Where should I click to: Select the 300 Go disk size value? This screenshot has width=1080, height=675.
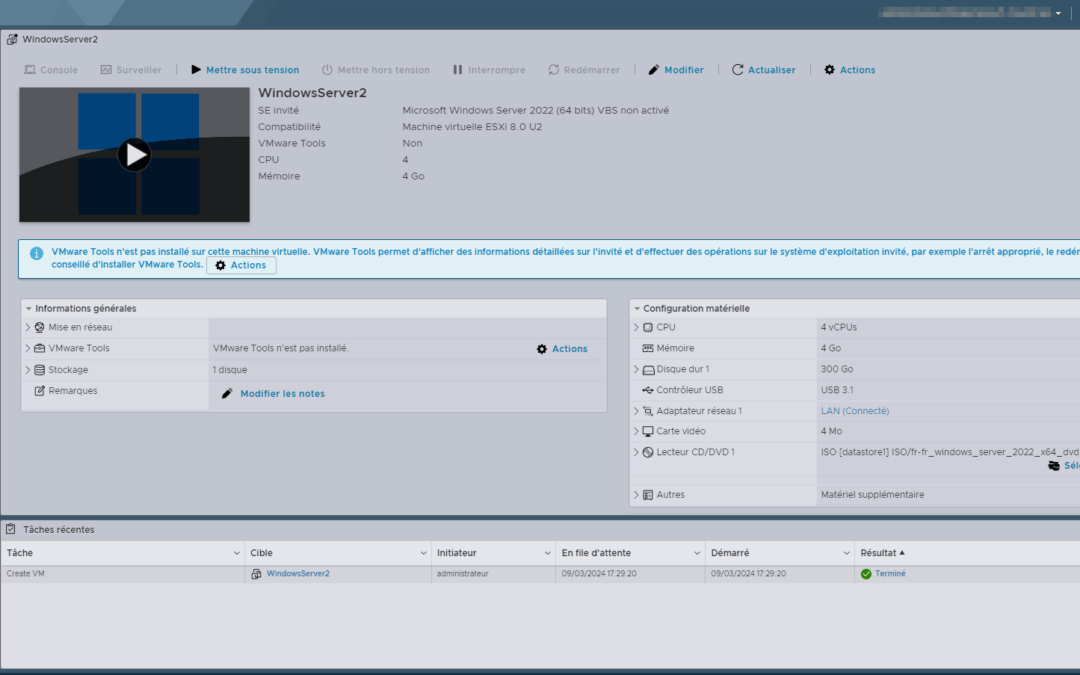(837, 369)
